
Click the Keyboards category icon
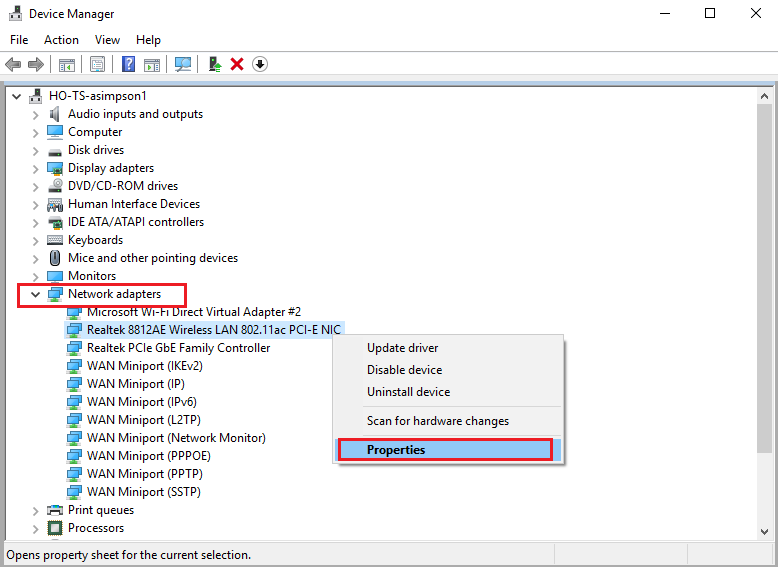pyautogui.click(x=55, y=240)
